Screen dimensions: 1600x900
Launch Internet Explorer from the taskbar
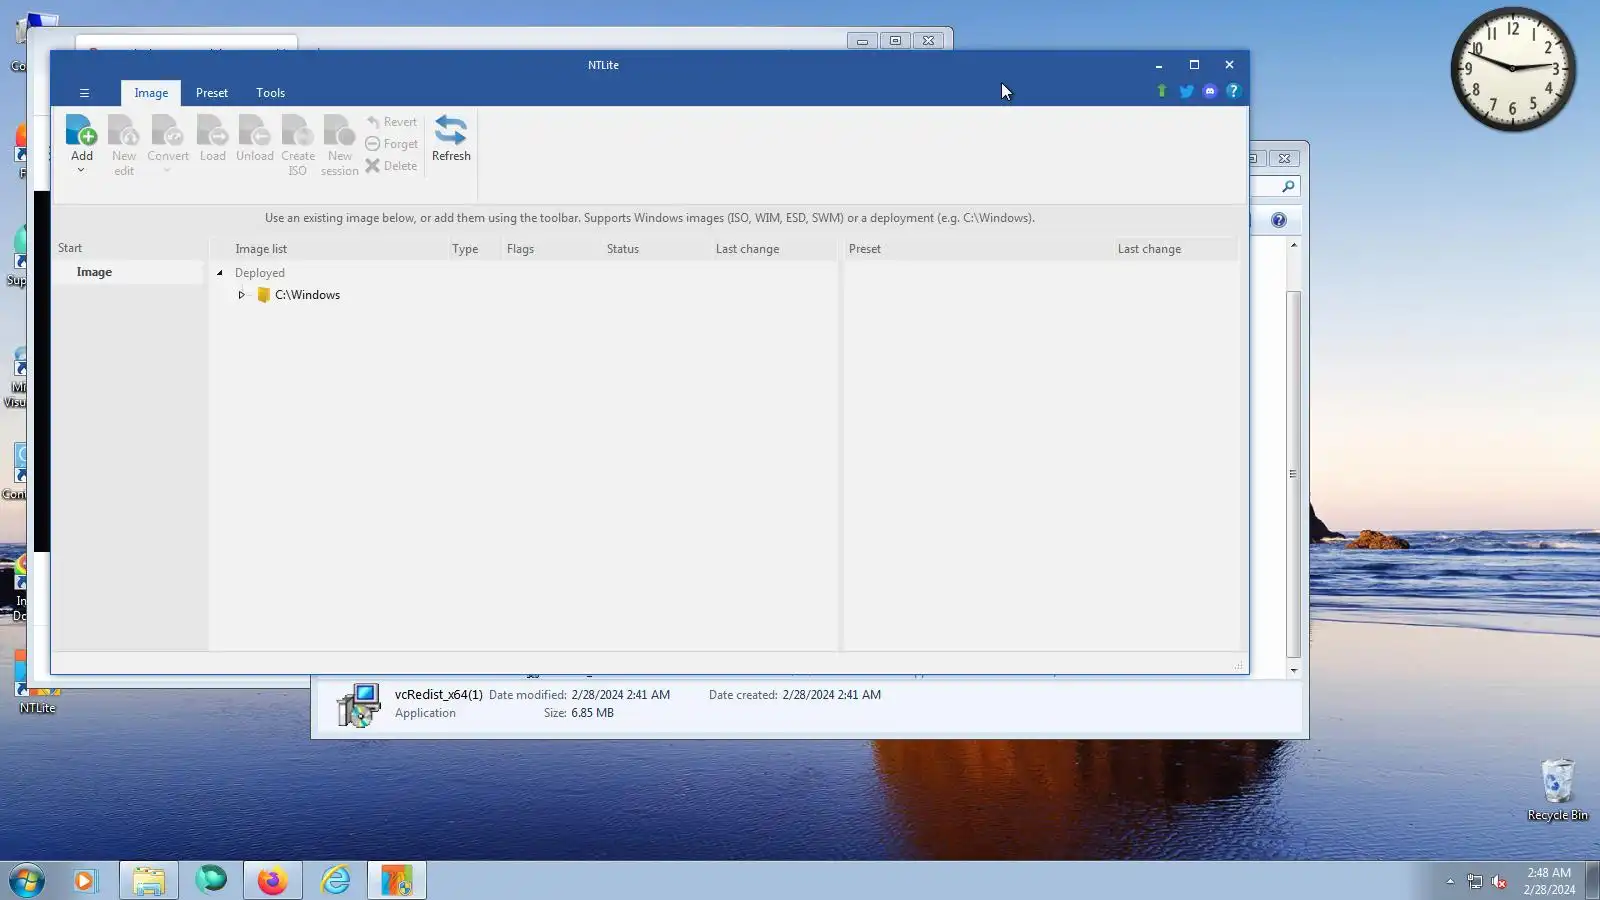335,881
